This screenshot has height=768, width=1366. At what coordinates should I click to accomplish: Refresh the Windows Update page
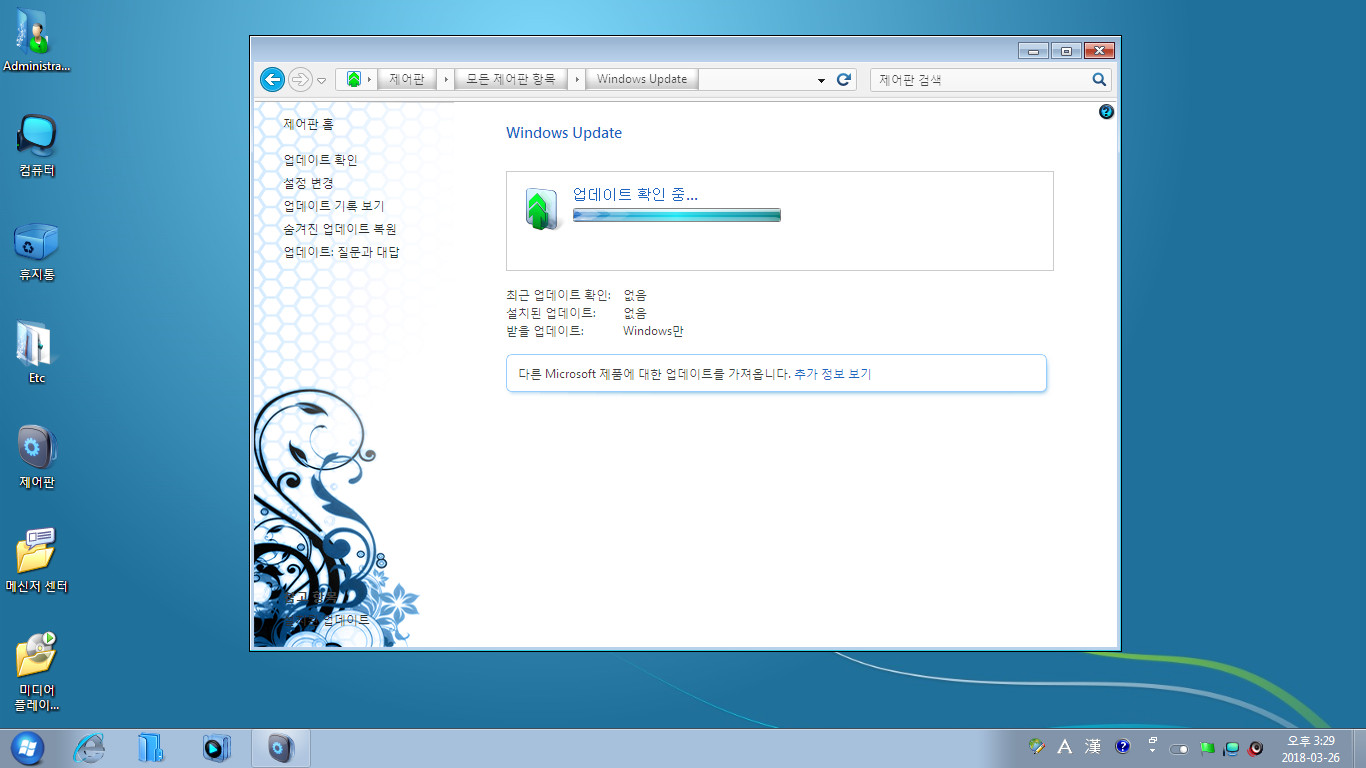[x=844, y=79]
